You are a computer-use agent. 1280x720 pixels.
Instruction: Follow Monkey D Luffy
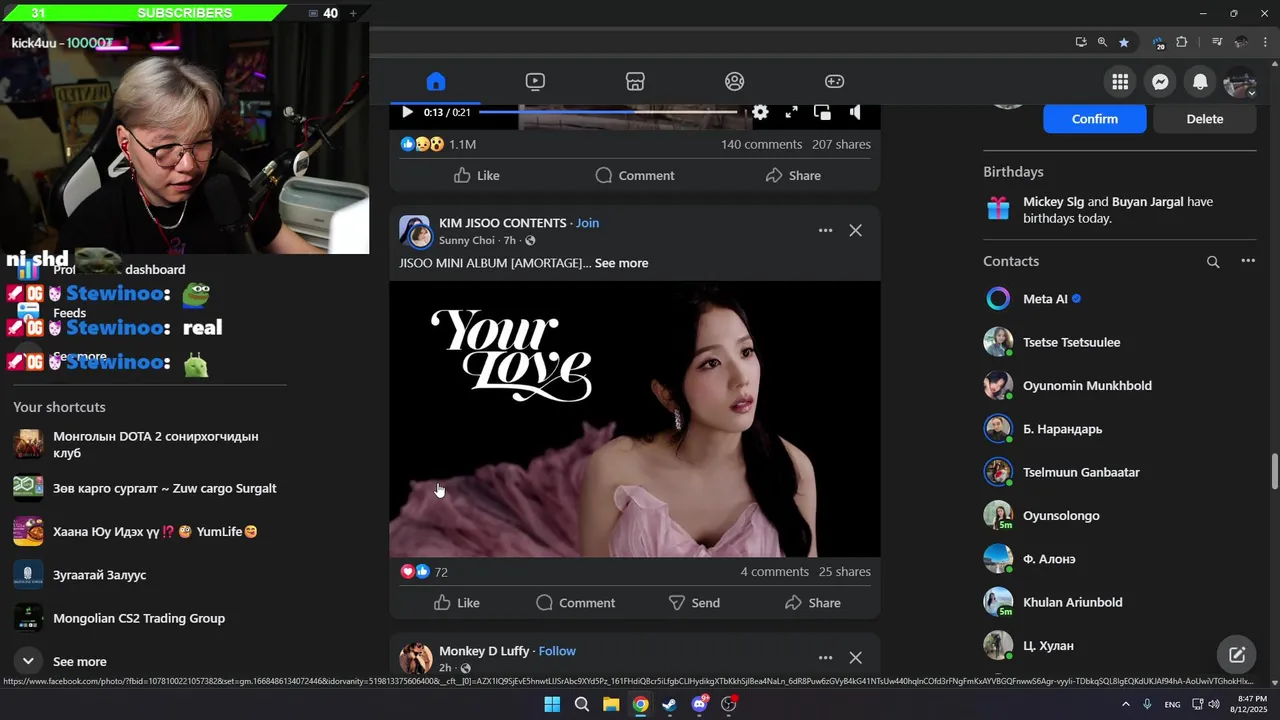557,651
